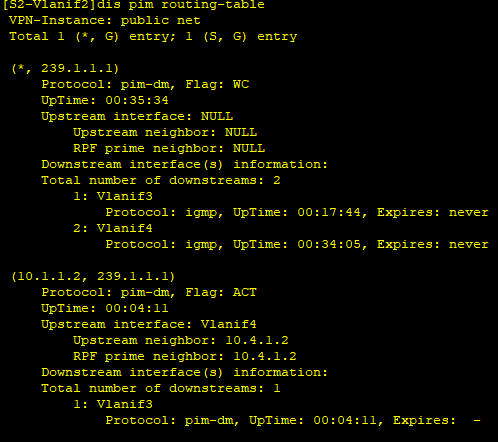Image resolution: width=498 pixels, height=442 pixels.
Task: Click 'RPF prime neighbor: NULL' line
Action: click(169, 148)
